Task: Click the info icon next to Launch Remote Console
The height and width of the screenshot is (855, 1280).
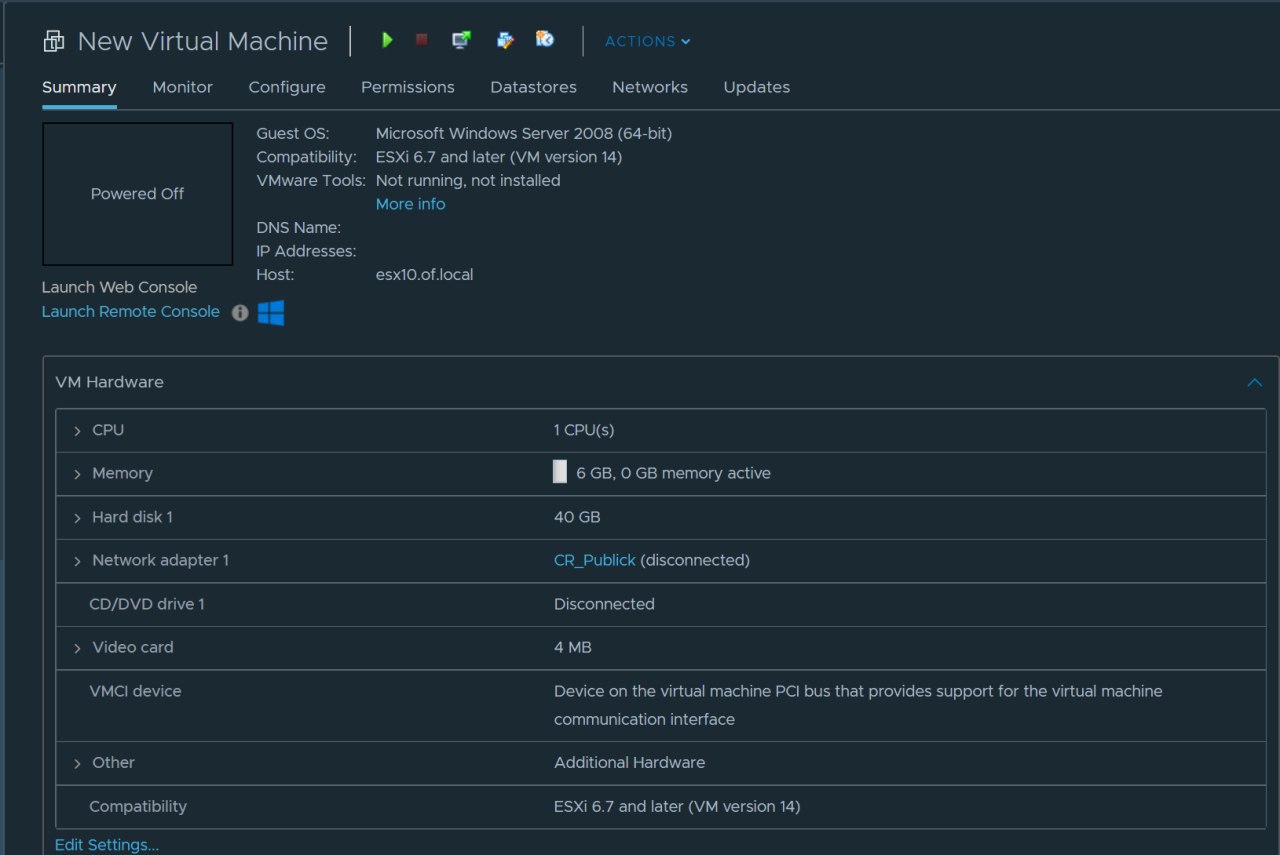Action: pos(240,312)
